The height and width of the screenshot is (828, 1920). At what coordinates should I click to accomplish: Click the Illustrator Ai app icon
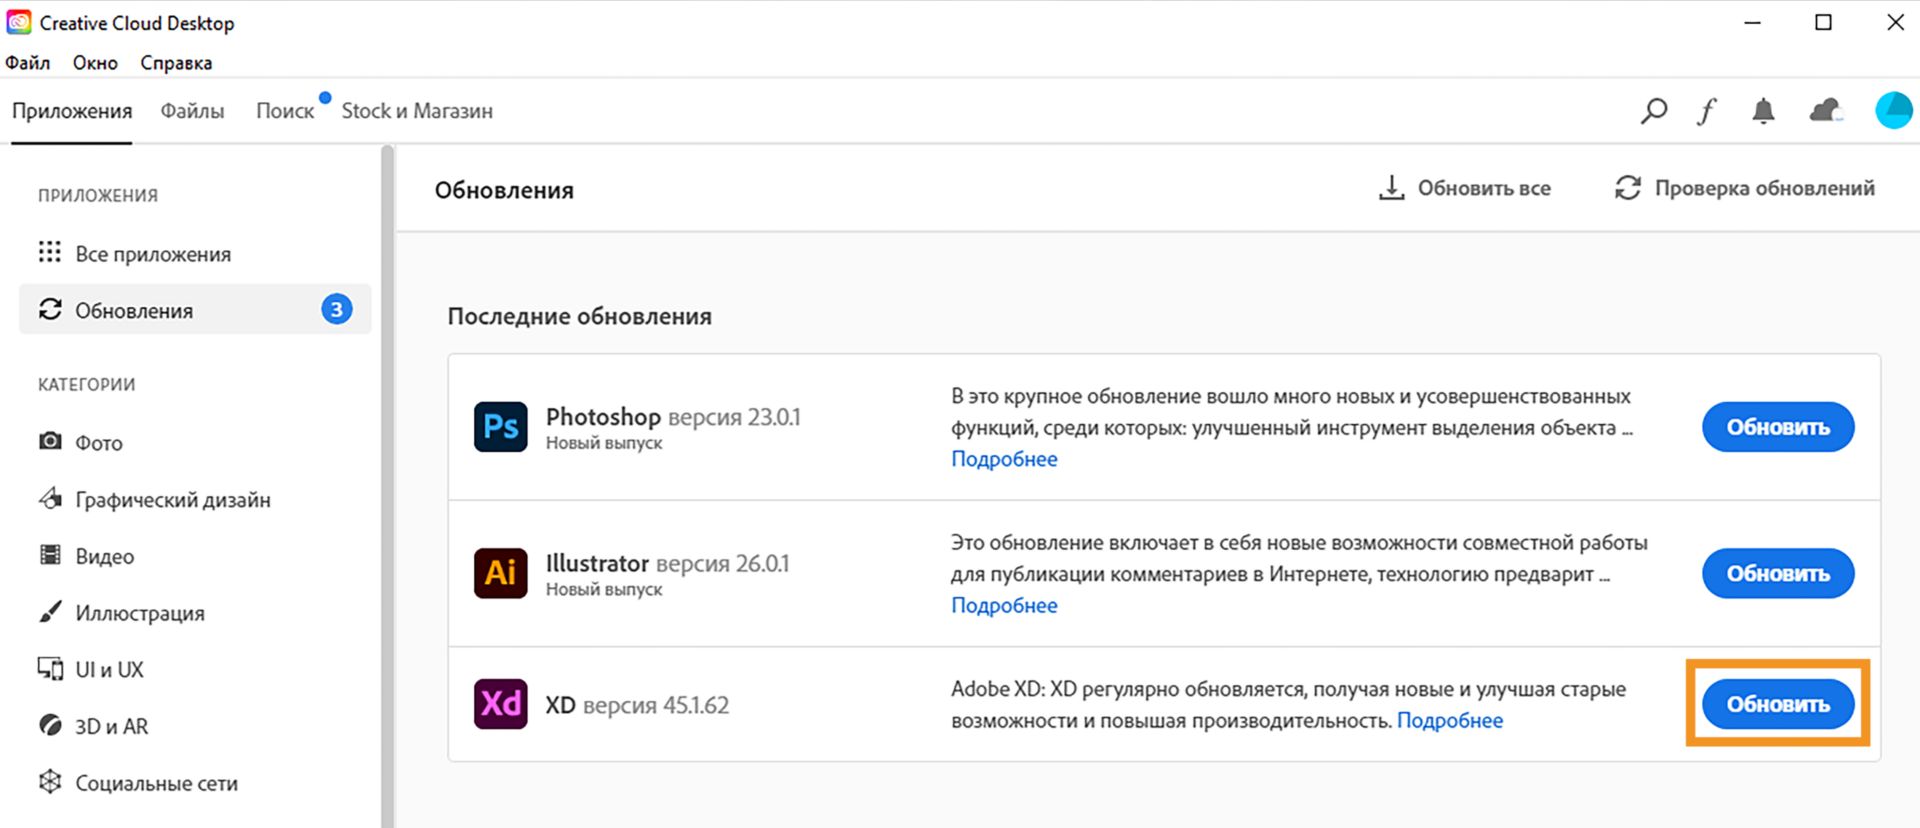[500, 573]
